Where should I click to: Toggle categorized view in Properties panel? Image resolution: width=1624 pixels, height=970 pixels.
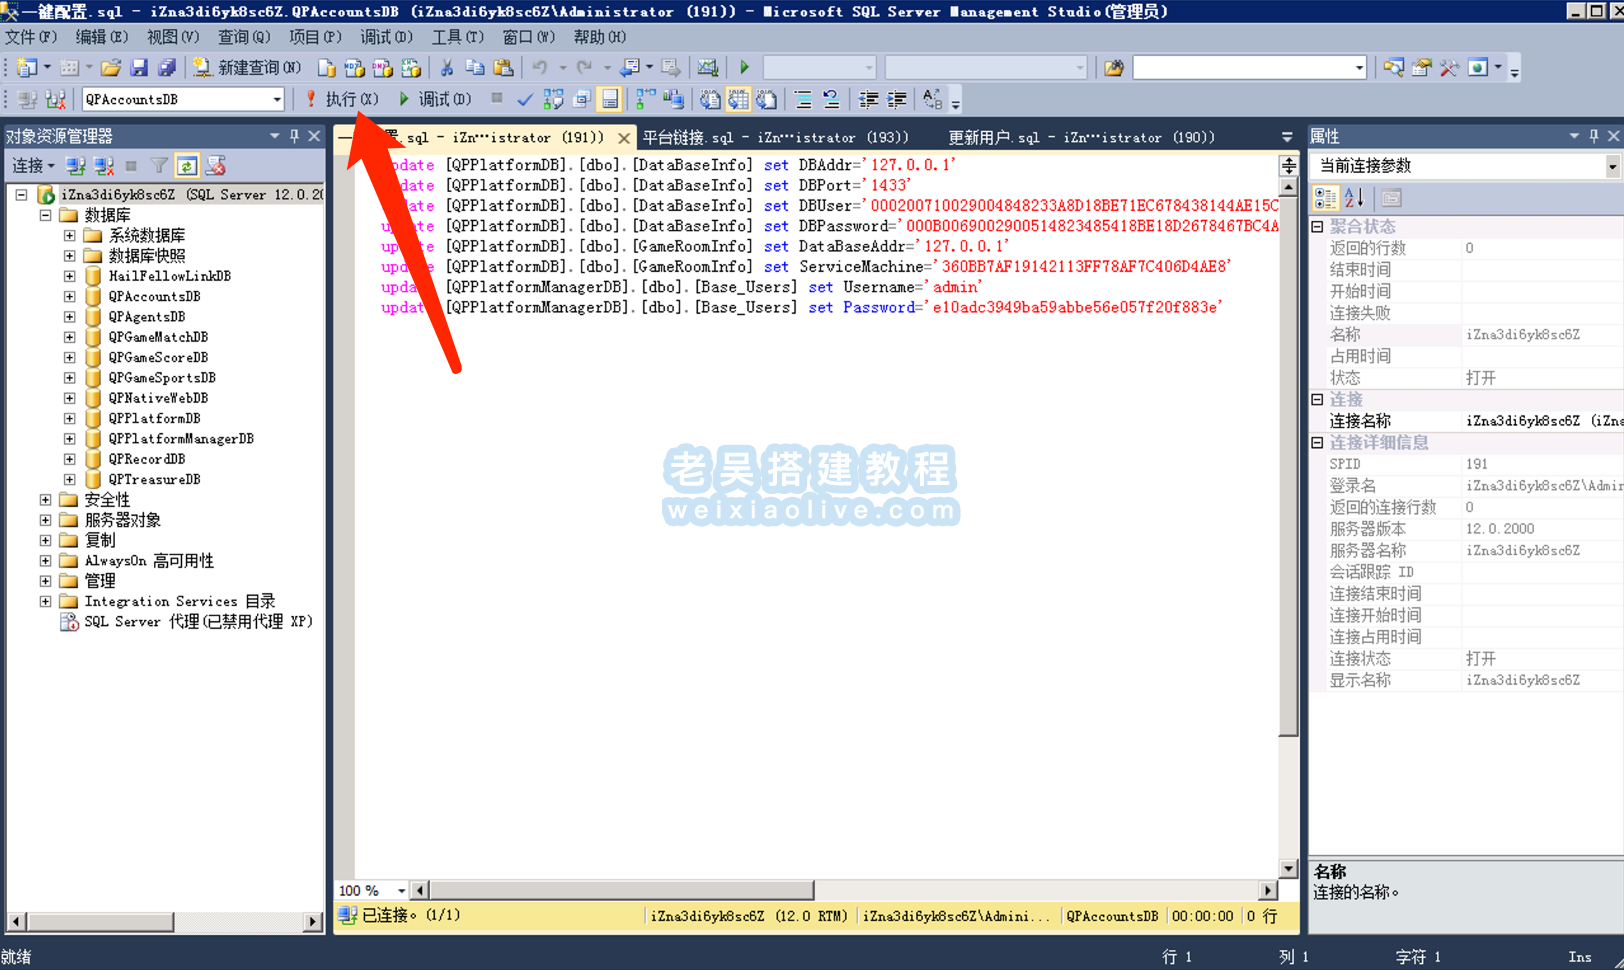(x=1325, y=197)
